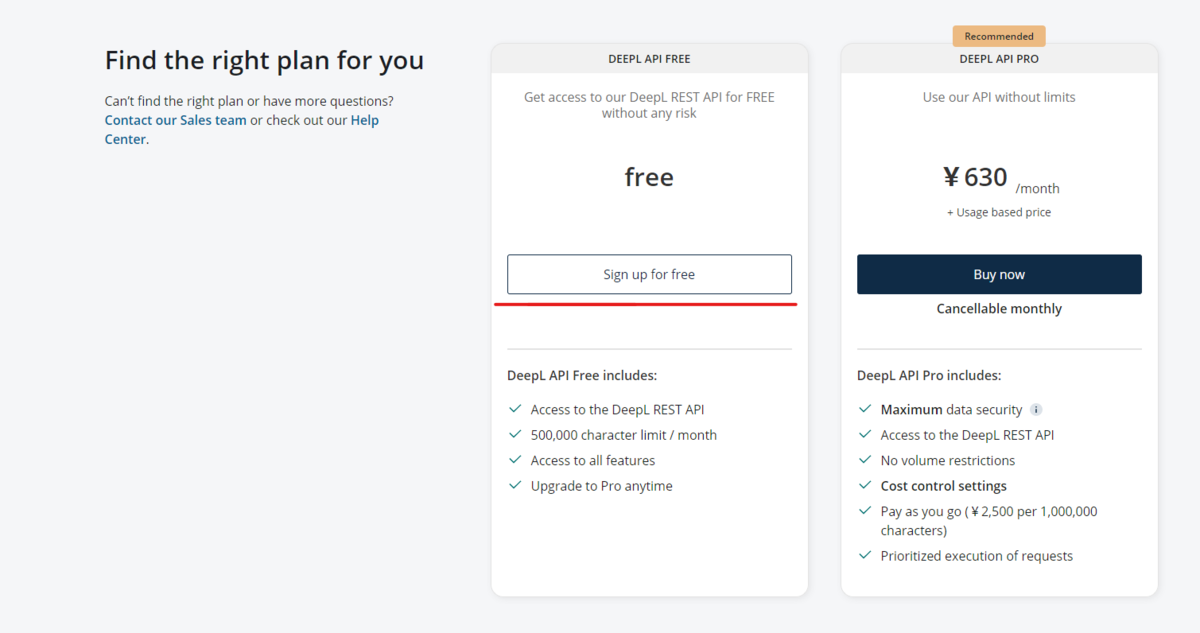Viewport: 1200px width, 633px height.
Task: Select the DEEPL API PRO plan header
Action: pos(999,59)
